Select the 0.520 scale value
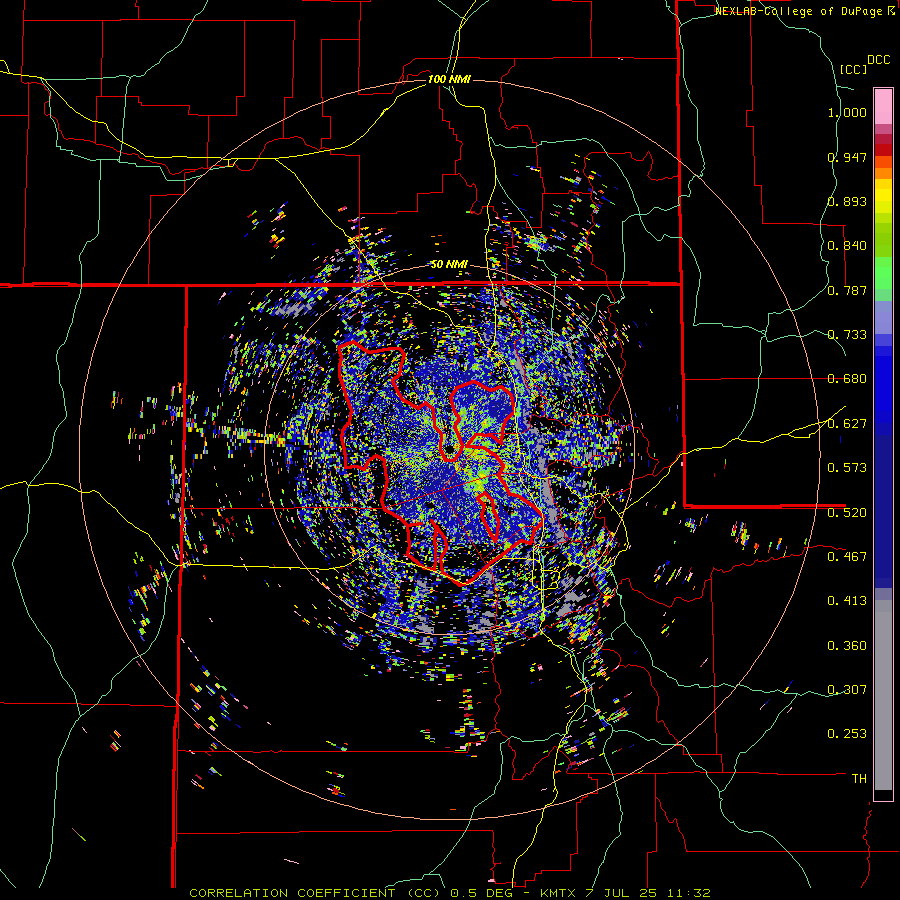The width and height of the screenshot is (900, 900). (847, 513)
